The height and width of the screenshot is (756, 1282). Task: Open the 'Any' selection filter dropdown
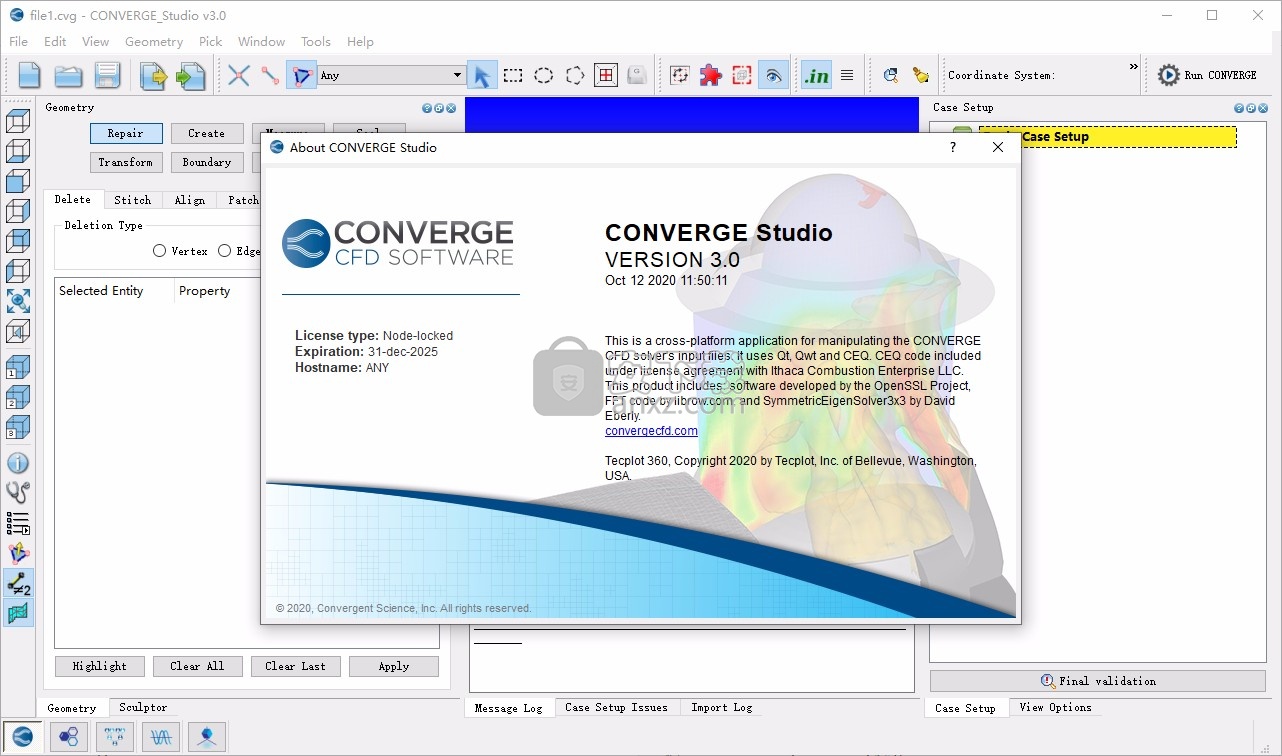[391, 75]
